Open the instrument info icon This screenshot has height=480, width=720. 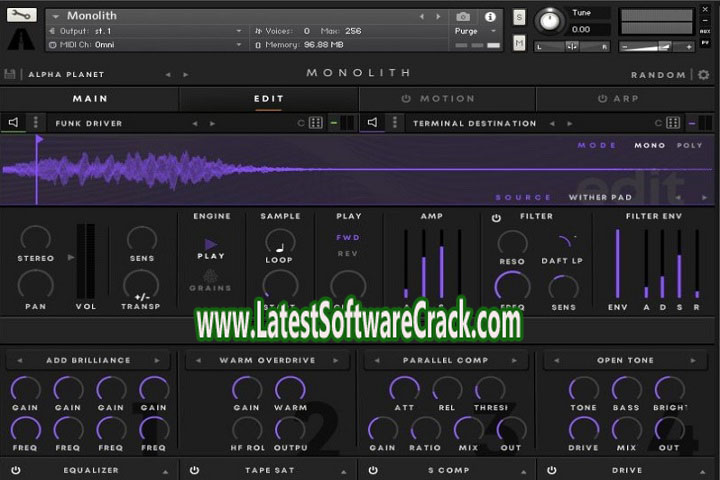(490, 17)
